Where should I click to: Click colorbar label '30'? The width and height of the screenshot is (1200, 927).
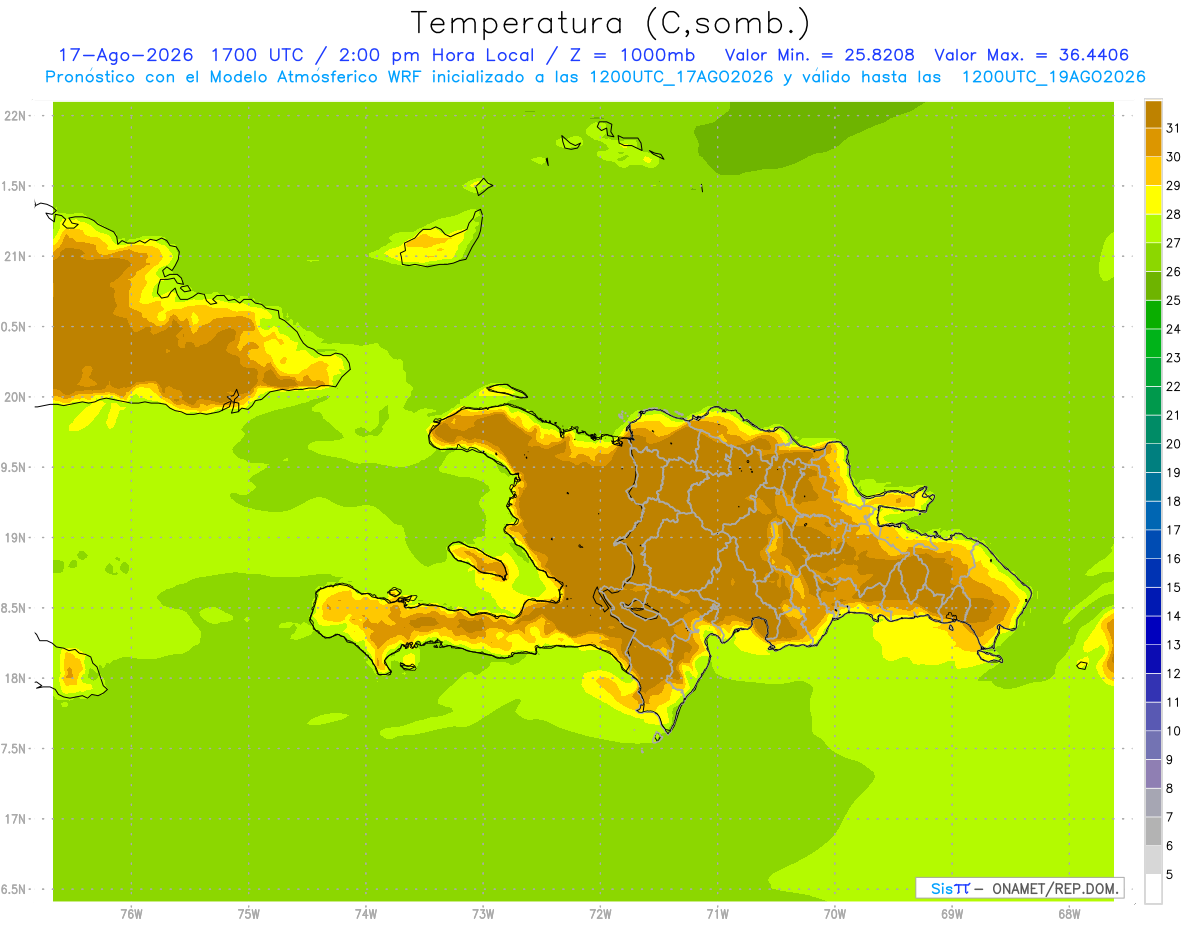tap(1173, 157)
